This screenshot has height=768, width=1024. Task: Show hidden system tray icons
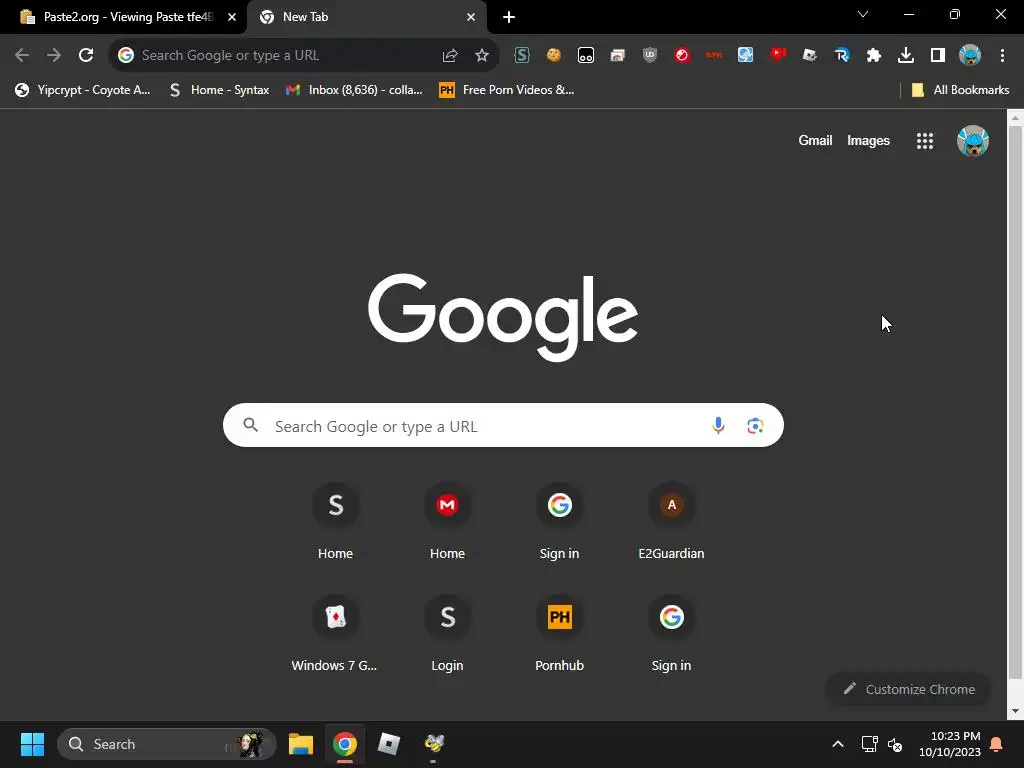838,744
